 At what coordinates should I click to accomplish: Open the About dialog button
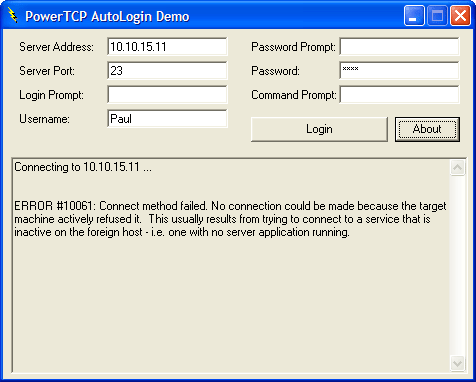(x=427, y=129)
